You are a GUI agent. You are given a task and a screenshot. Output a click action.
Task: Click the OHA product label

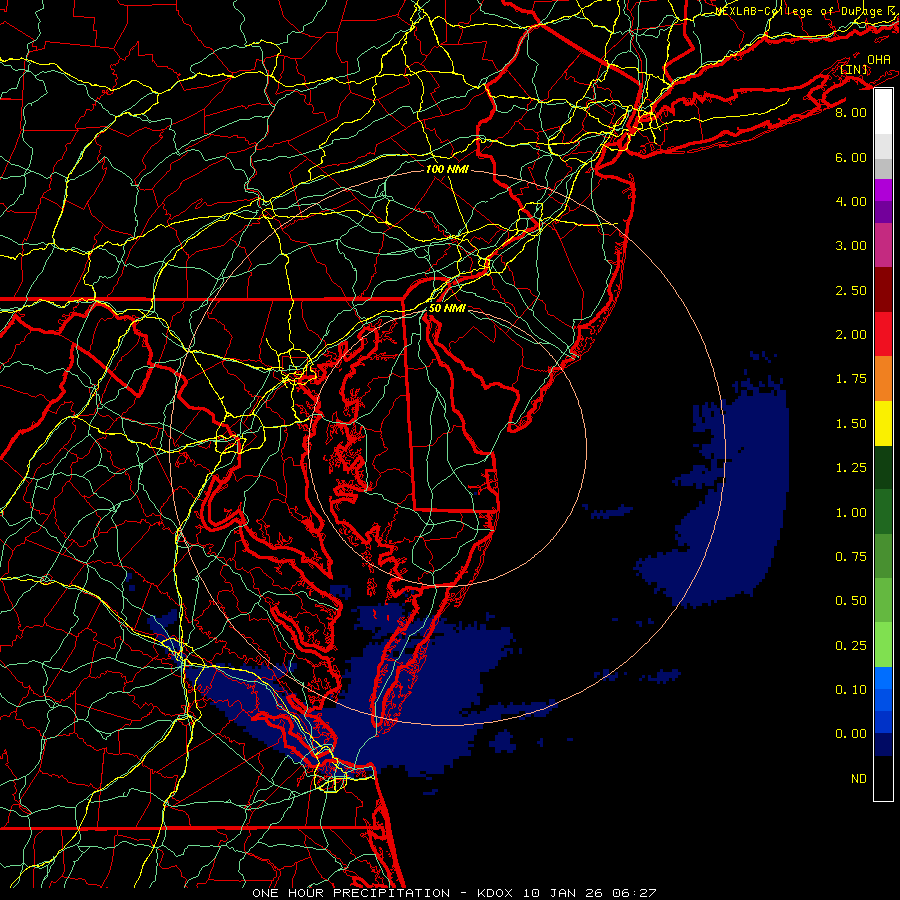(x=879, y=60)
